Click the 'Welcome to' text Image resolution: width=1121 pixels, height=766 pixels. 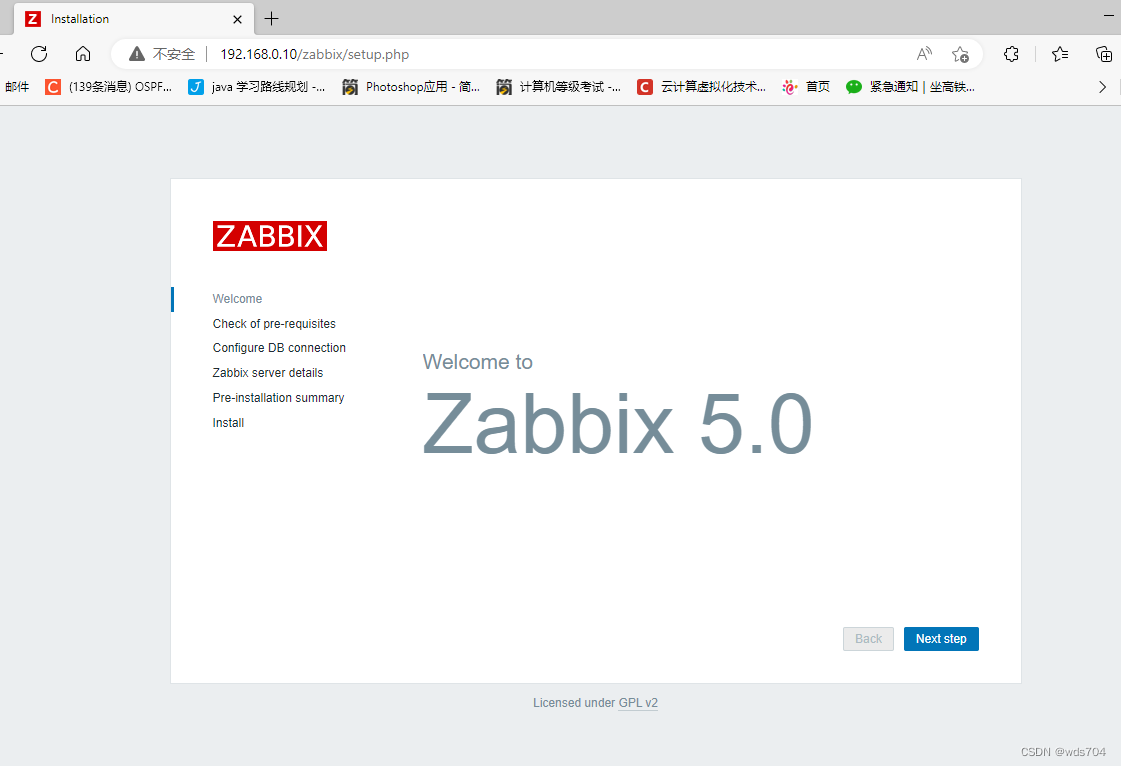pos(478,362)
